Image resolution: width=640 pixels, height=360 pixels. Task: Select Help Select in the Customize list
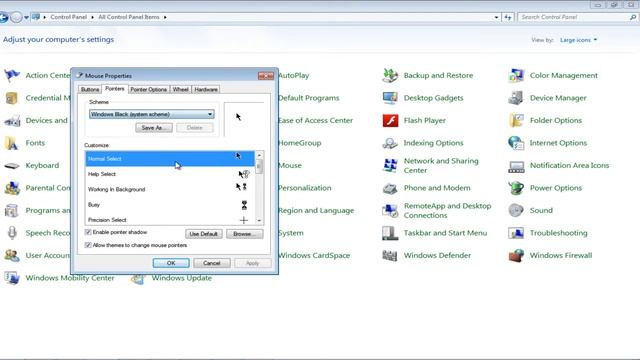170,174
